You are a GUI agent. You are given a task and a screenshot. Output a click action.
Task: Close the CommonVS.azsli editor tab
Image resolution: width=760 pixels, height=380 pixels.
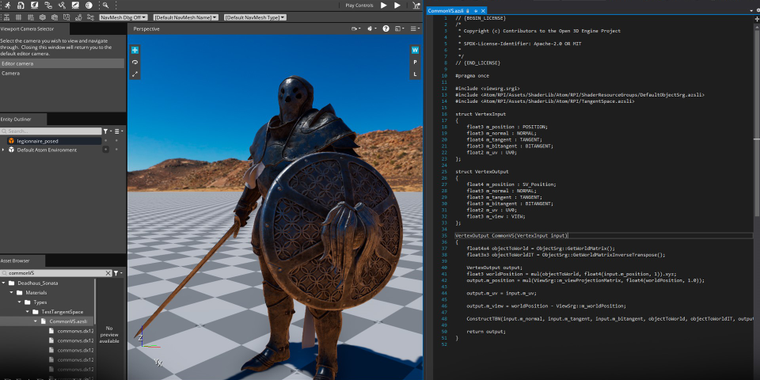pyautogui.click(x=483, y=10)
